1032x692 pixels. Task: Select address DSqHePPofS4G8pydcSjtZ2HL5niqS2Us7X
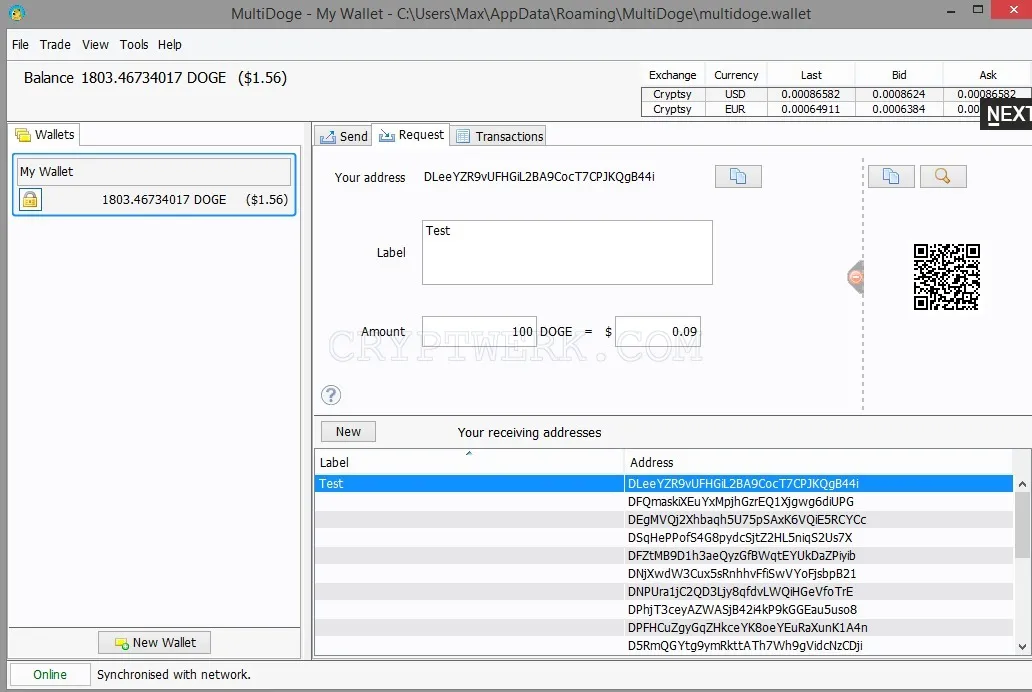[x=663, y=538]
